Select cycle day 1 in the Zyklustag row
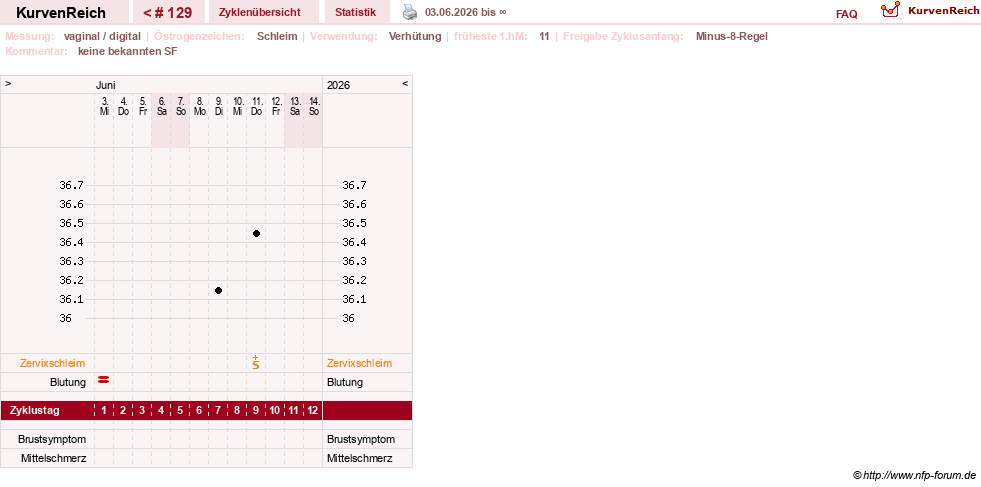The width and height of the screenshot is (981, 487). pos(104,411)
